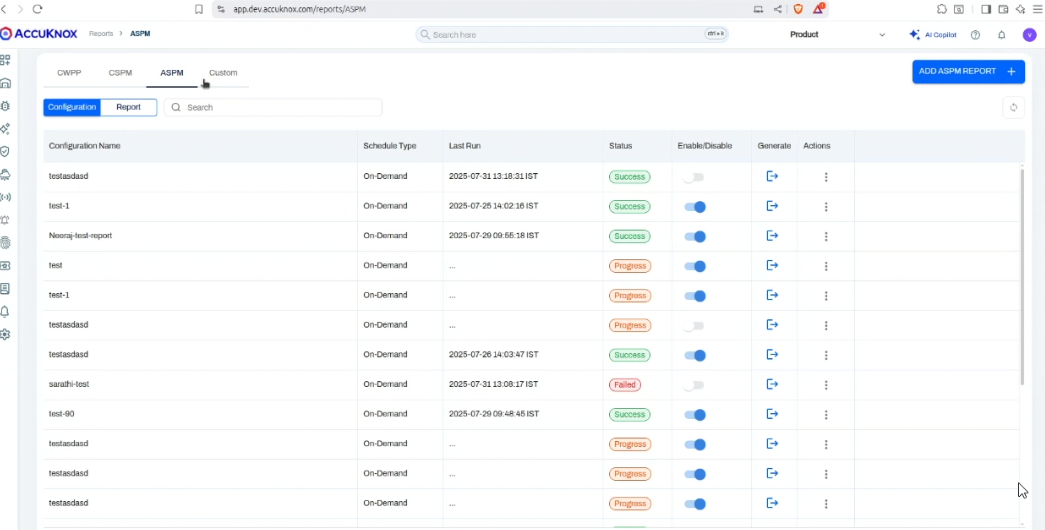Click the AccuKnox logo
Viewport: 1045px width, 530px height.
39,34
